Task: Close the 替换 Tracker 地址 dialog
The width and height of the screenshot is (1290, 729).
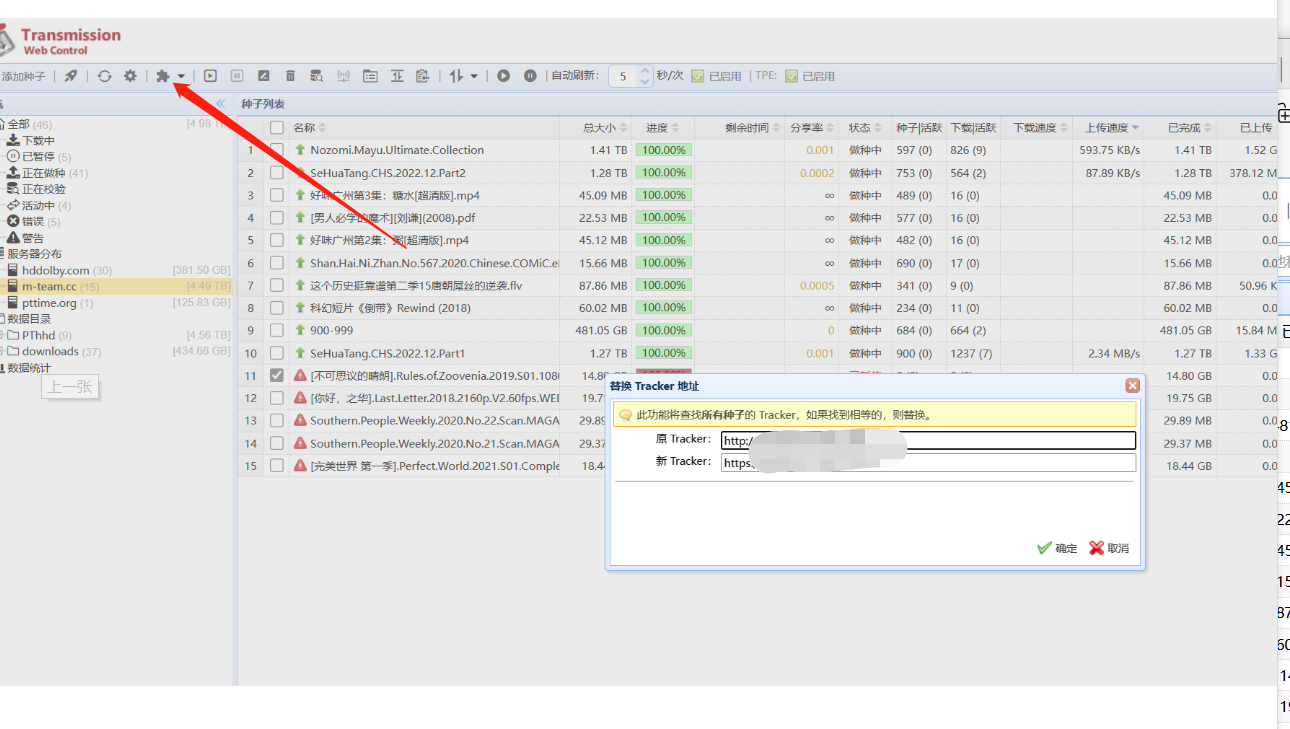Action: click(x=1132, y=385)
